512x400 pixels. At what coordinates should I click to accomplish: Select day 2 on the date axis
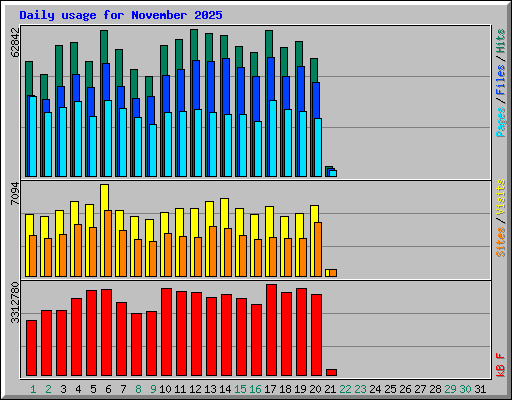(48, 389)
